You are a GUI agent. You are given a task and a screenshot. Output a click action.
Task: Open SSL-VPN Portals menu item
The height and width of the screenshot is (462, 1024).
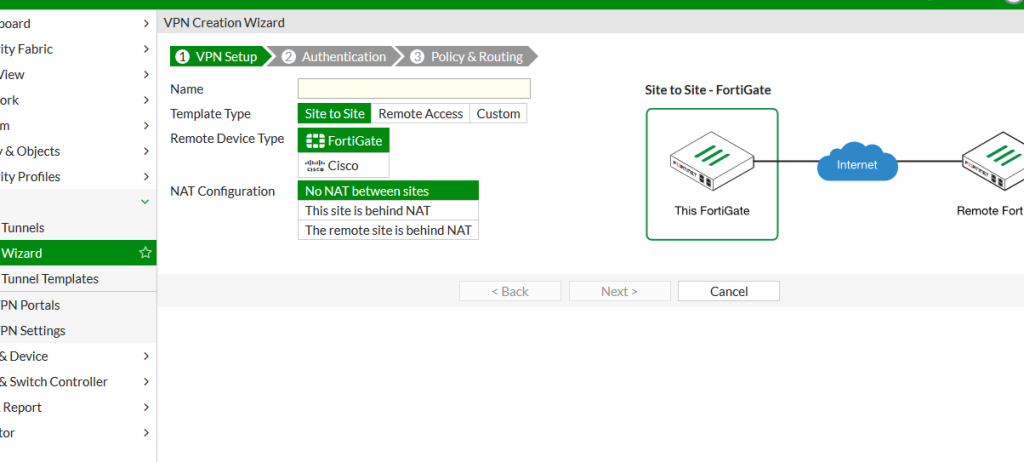tap(78, 305)
